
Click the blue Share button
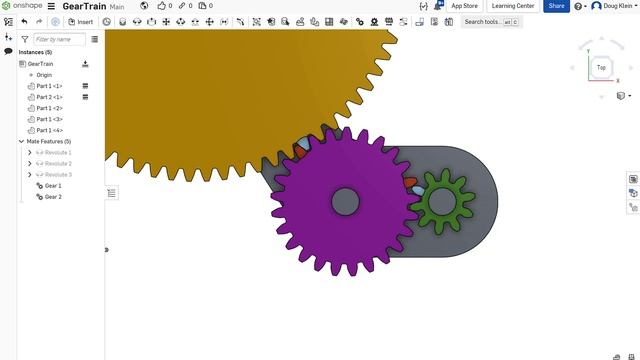tap(556, 6)
